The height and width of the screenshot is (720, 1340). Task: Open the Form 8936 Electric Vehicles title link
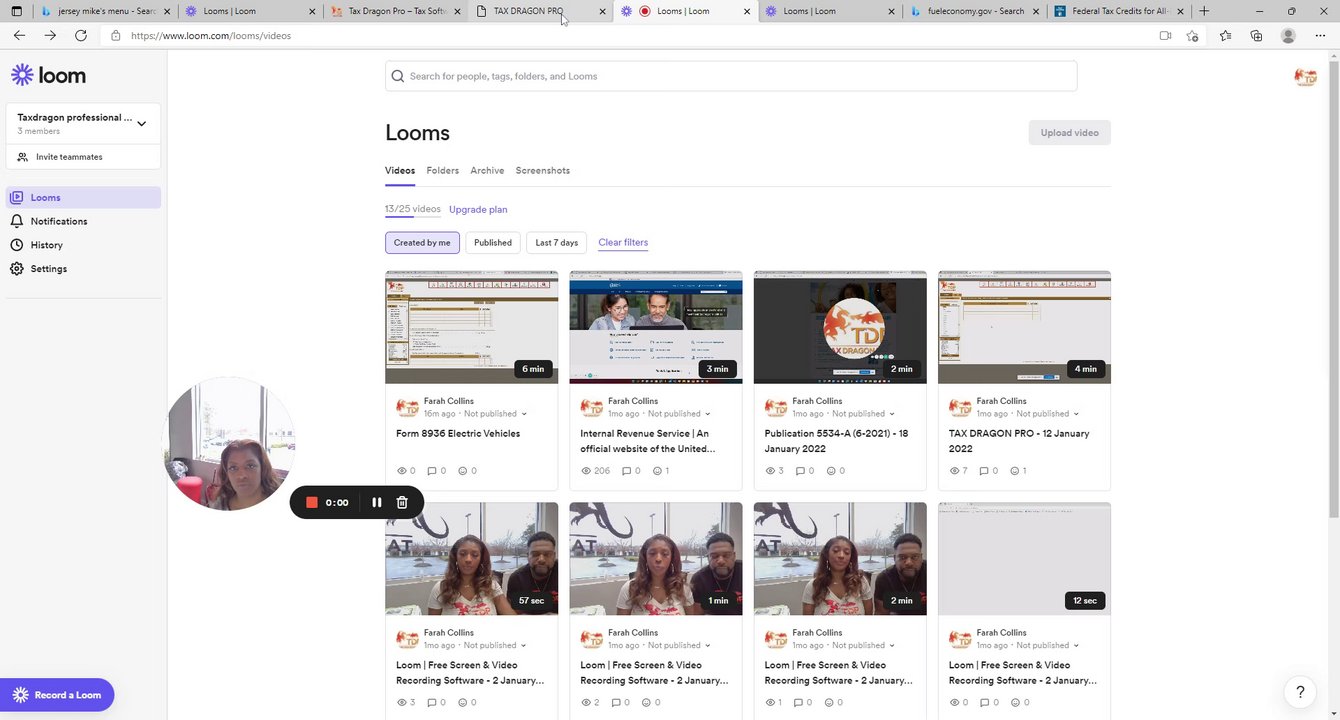pyautogui.click(x=458, y=434)
